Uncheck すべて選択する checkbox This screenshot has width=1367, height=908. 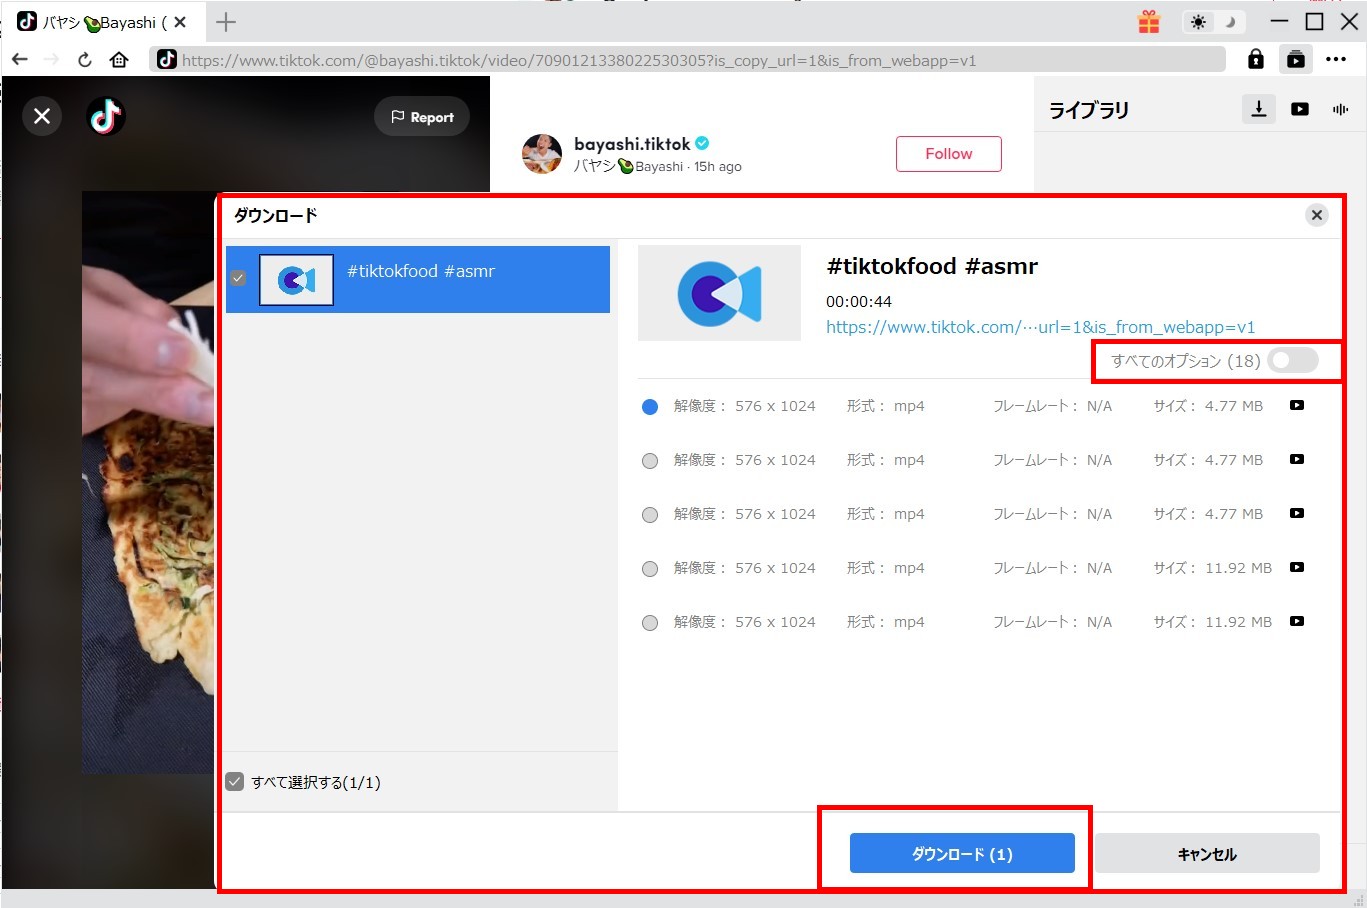[236, 781]
